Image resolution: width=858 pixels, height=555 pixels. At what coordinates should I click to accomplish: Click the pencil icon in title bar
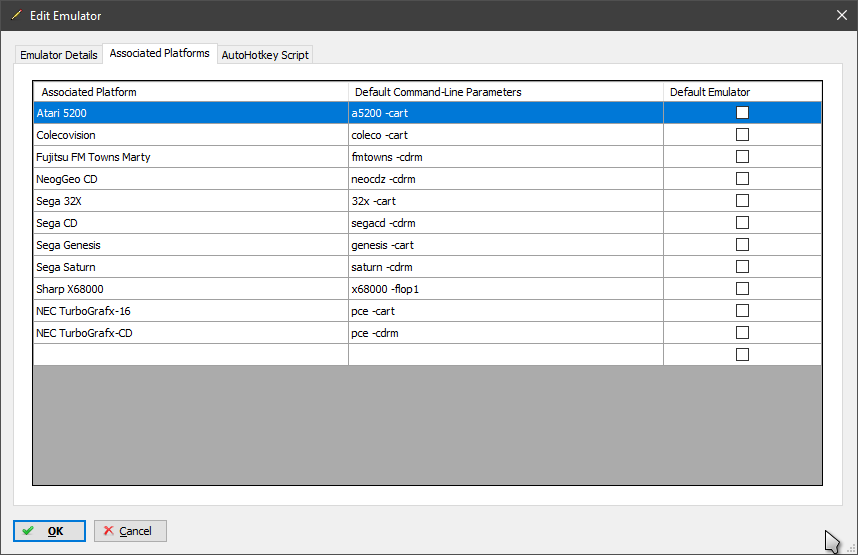coord(16,15)
